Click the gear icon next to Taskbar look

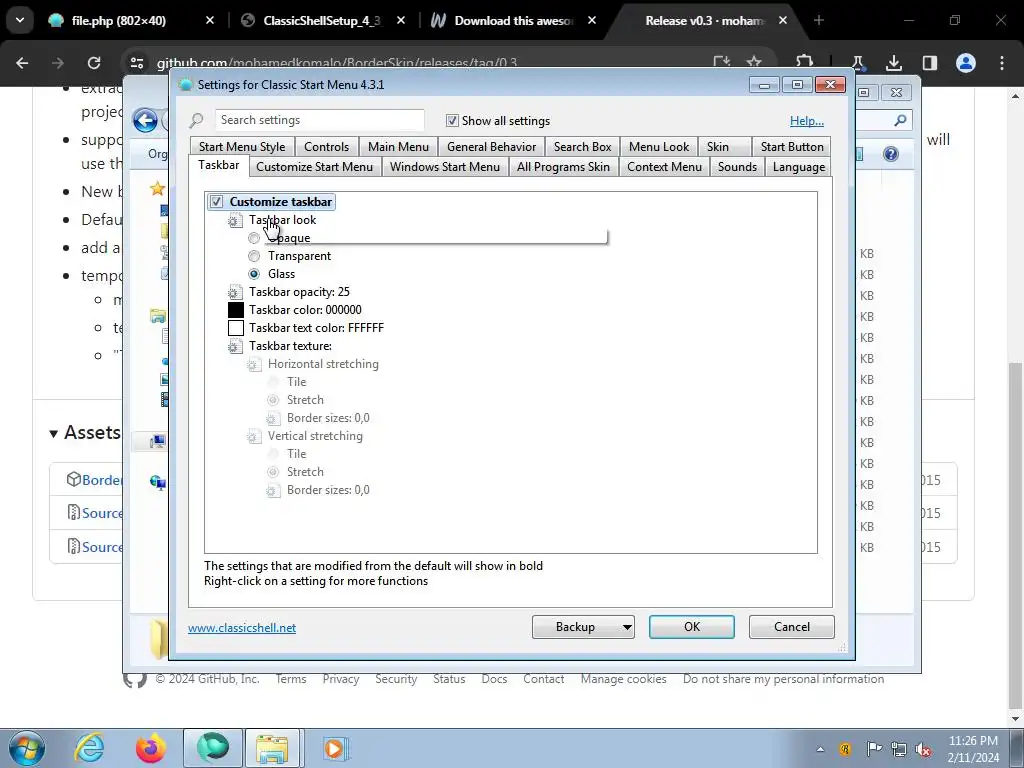tap(235, 221)
